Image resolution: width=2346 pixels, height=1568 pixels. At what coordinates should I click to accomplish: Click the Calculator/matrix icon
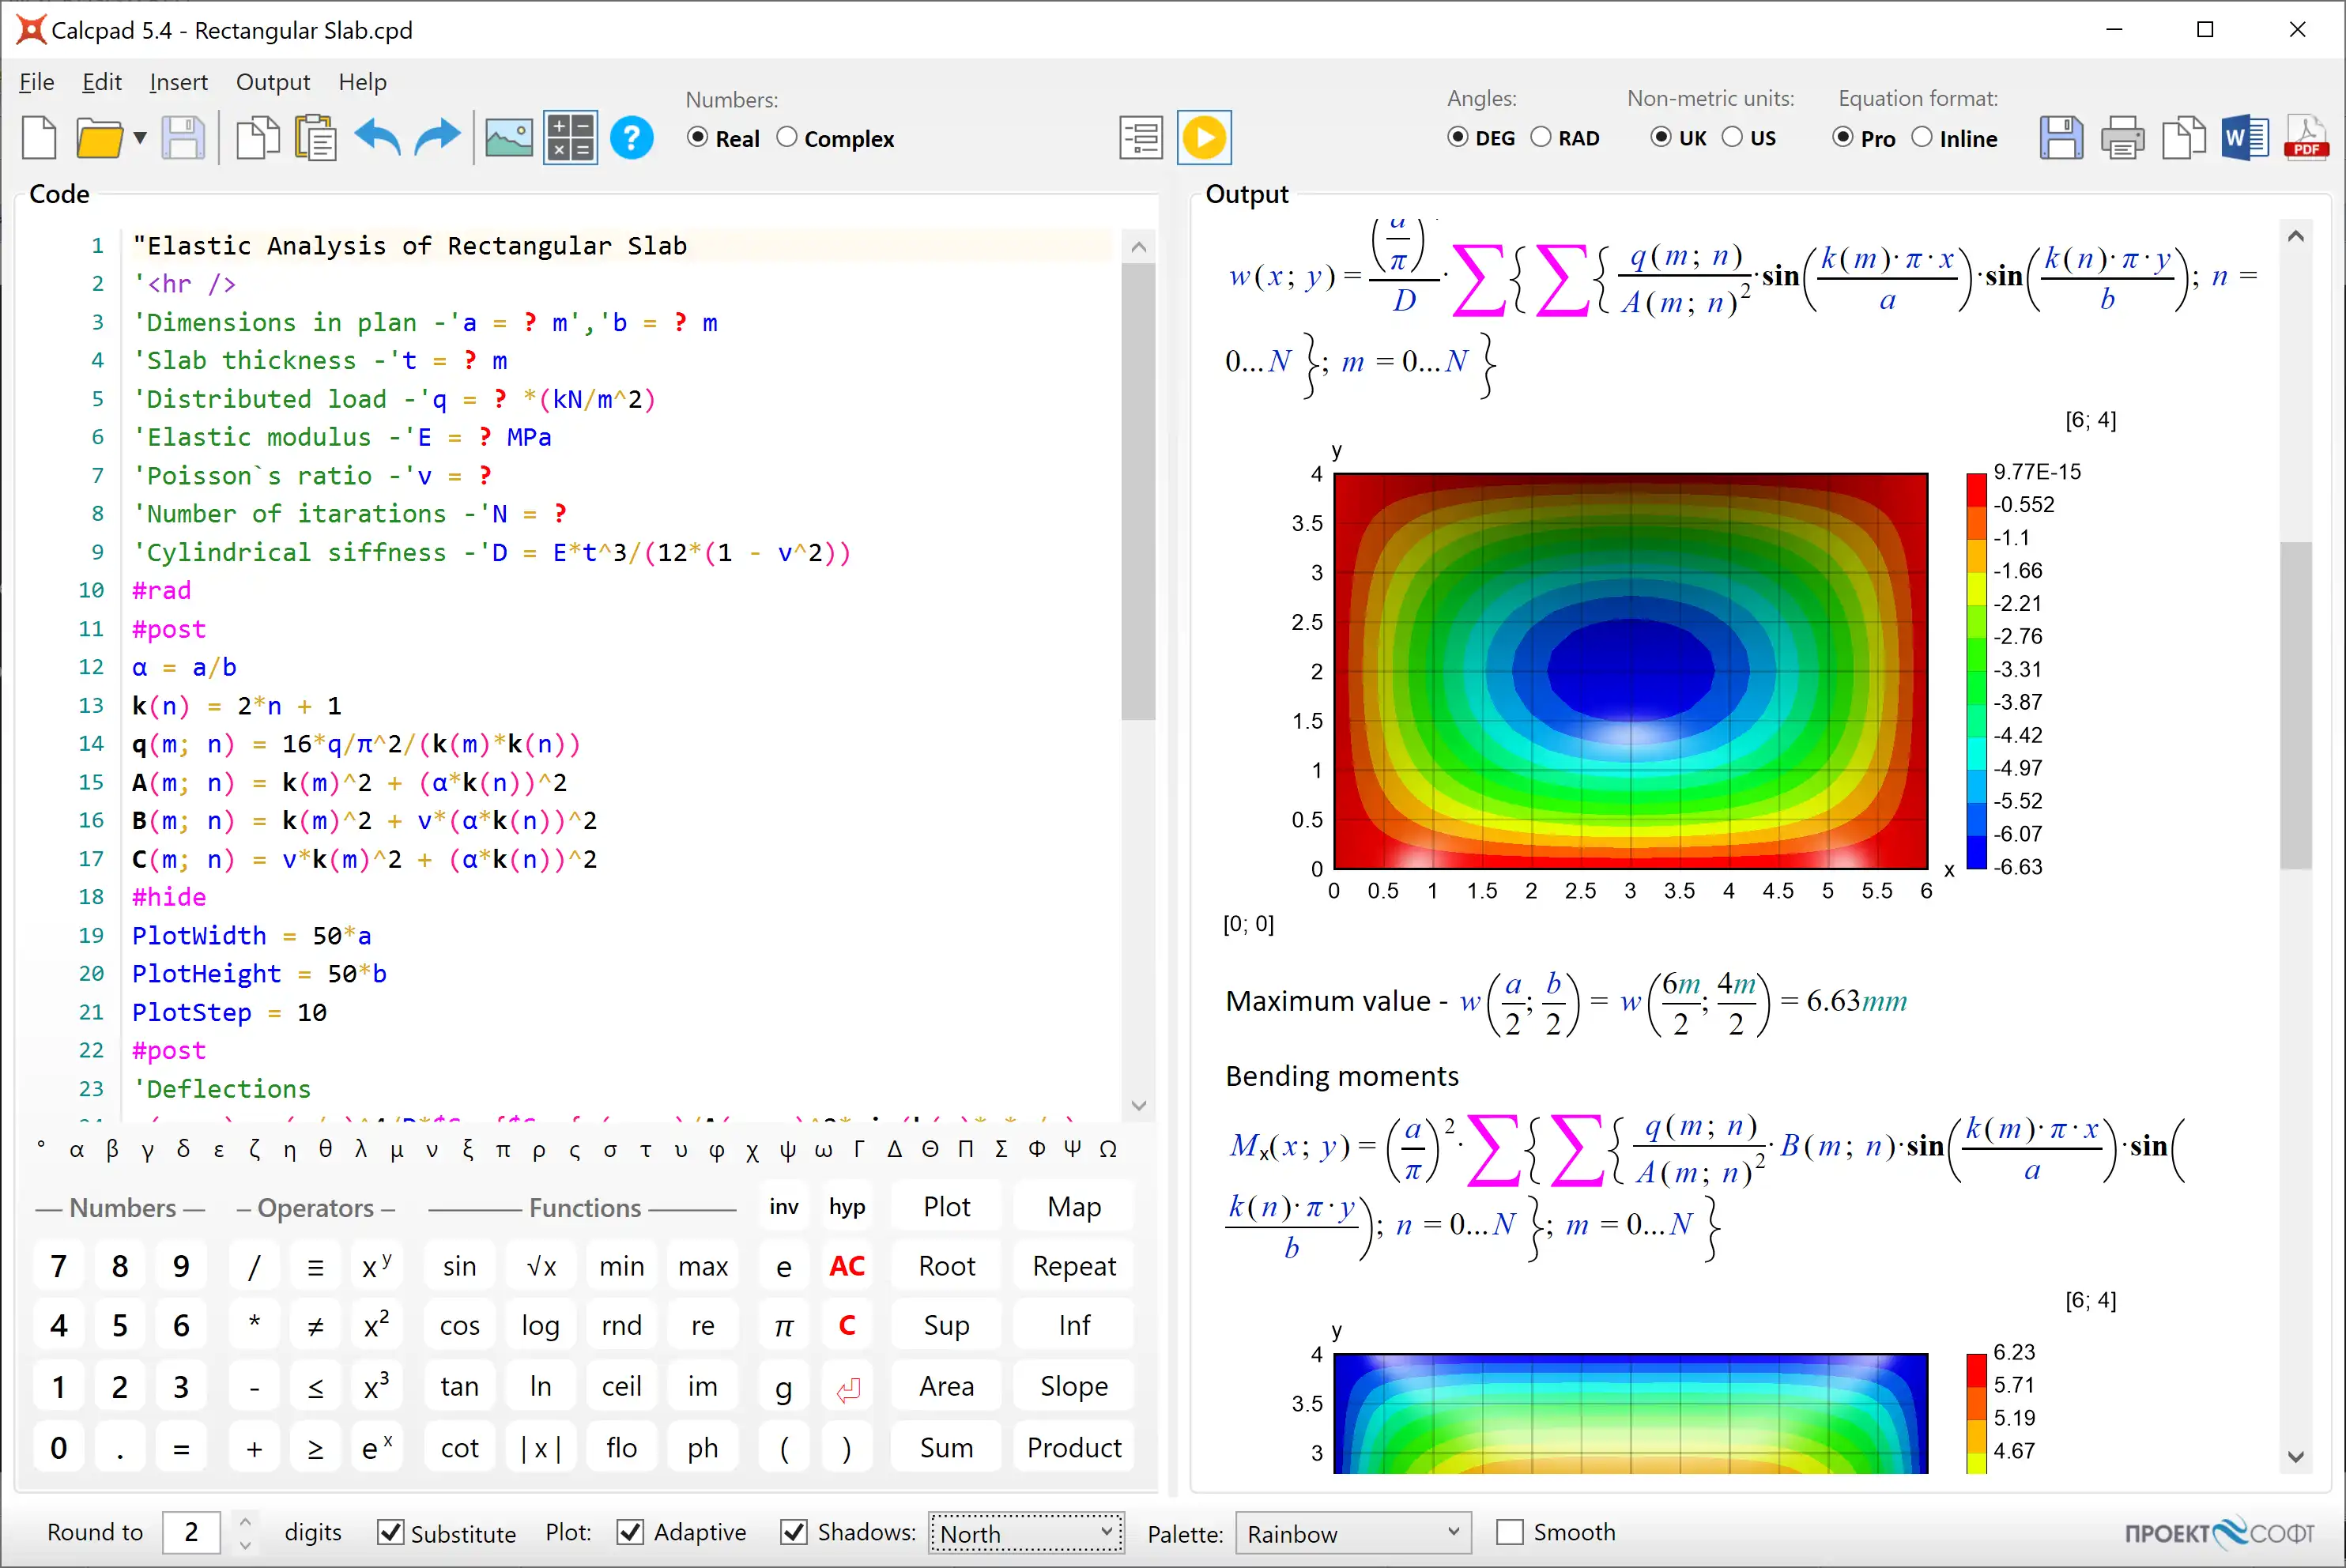[568, 138]
